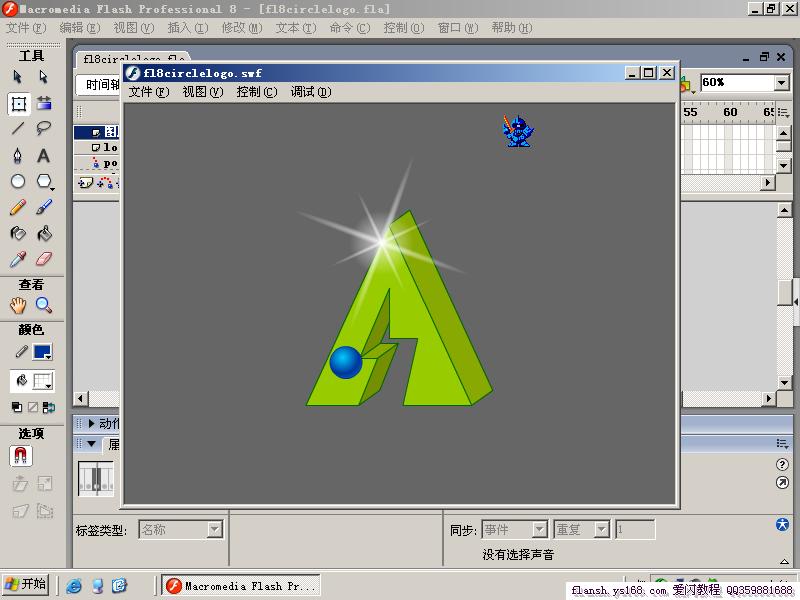Select the Hand tool
Screen dimensions: 800x600
click(x=18, y=305)
